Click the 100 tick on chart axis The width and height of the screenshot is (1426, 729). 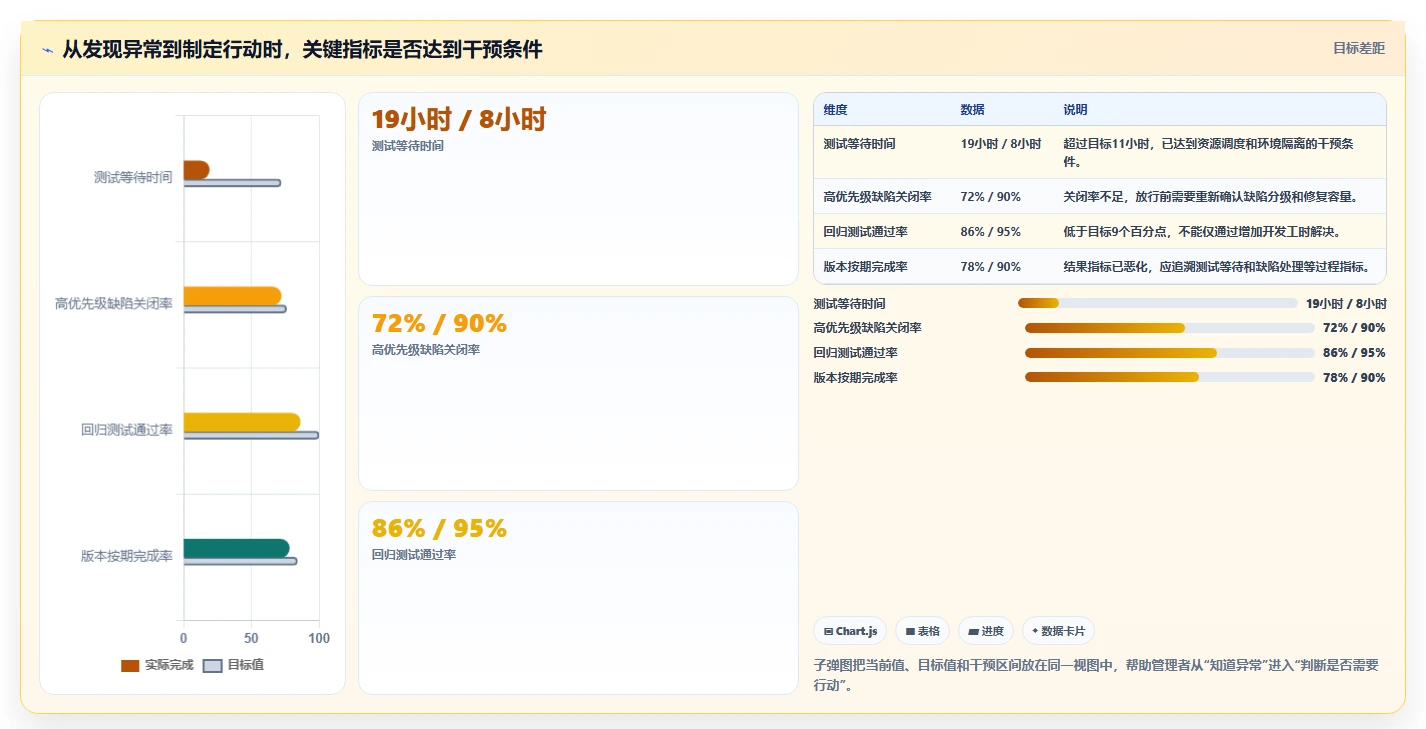pos(319,638)
